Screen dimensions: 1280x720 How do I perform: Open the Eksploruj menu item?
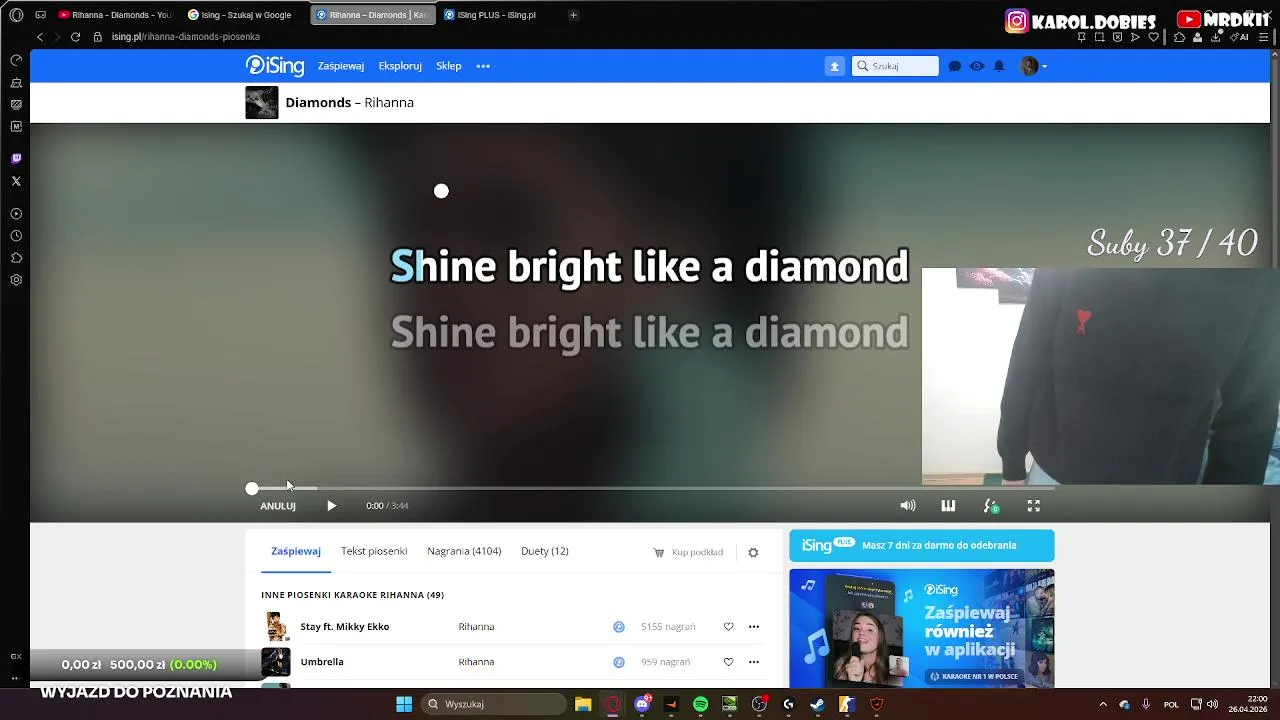pos(400,66)
